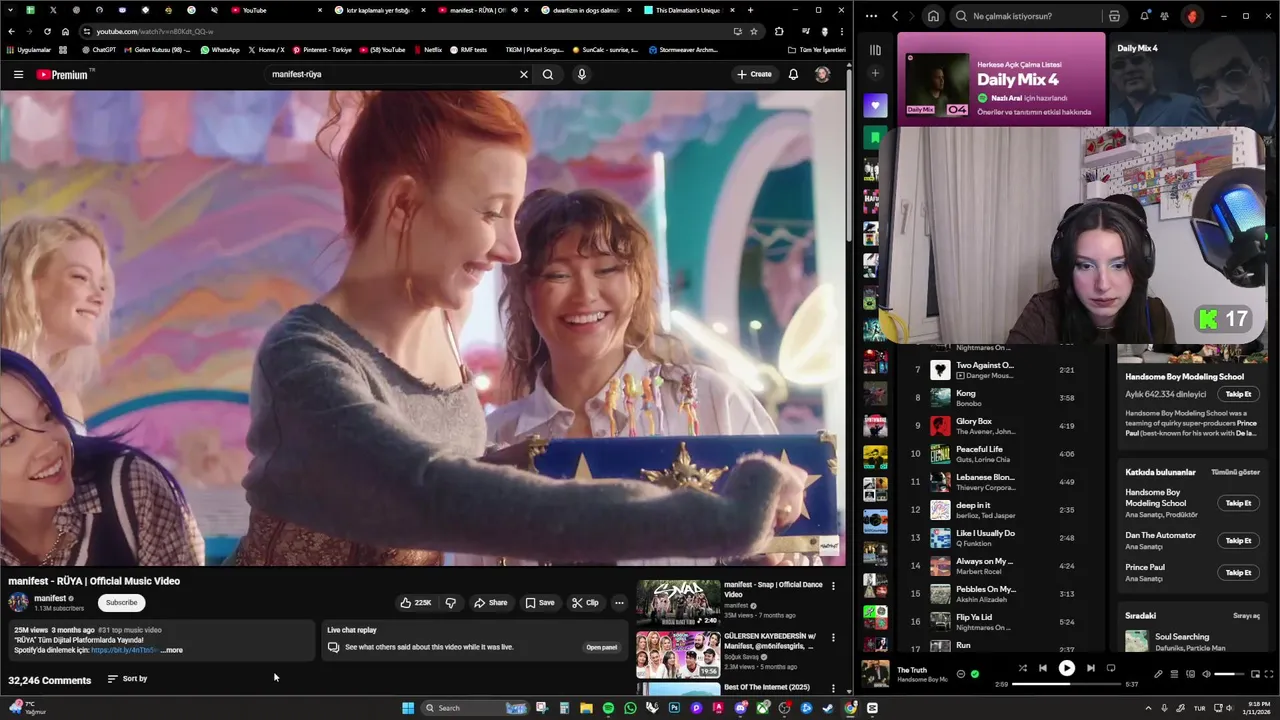Open Spotify three-dot menu in title bar
The height and width of the screenshot is (720, 1280).
871,16
